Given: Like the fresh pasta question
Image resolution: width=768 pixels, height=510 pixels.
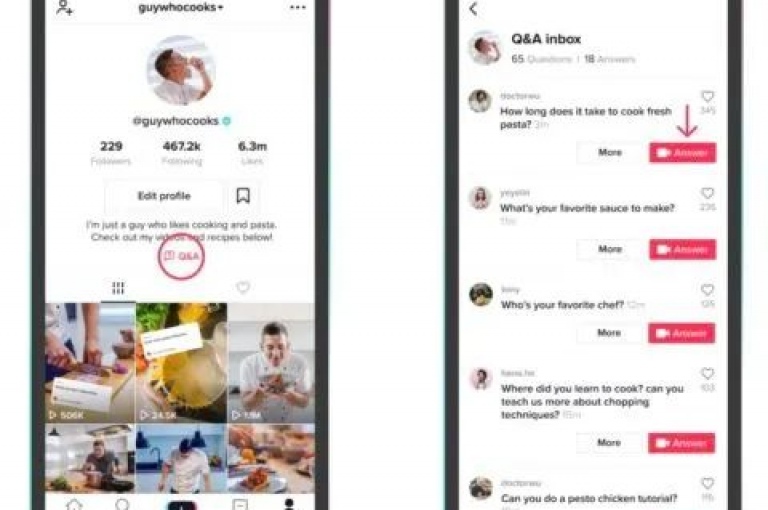Looking at the screenshot, I should click(x=707, y=96).
